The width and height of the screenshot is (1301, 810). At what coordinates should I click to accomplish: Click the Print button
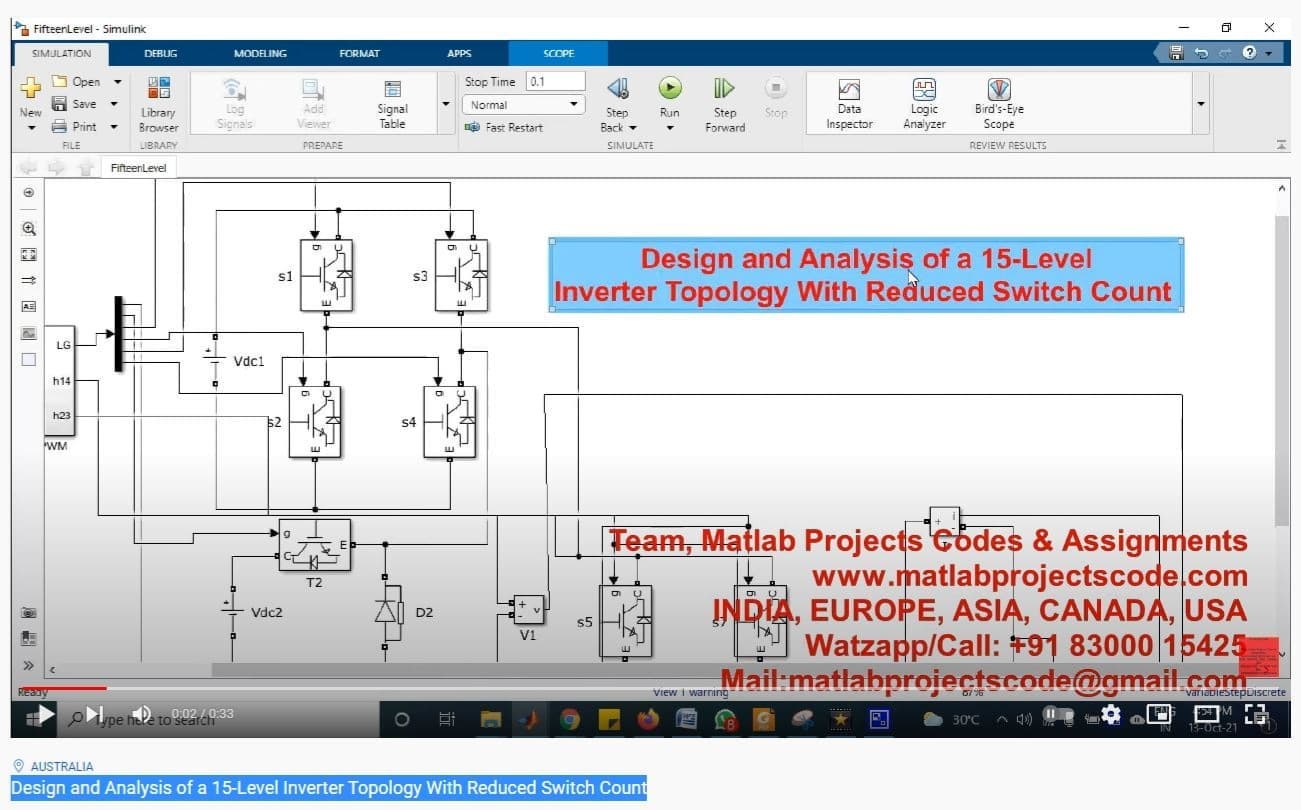pyautogui.click(x=75, y=127)
